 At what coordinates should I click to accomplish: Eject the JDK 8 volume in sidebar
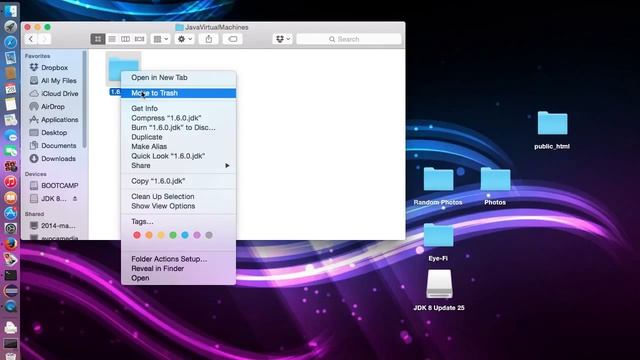pos(75,199)
